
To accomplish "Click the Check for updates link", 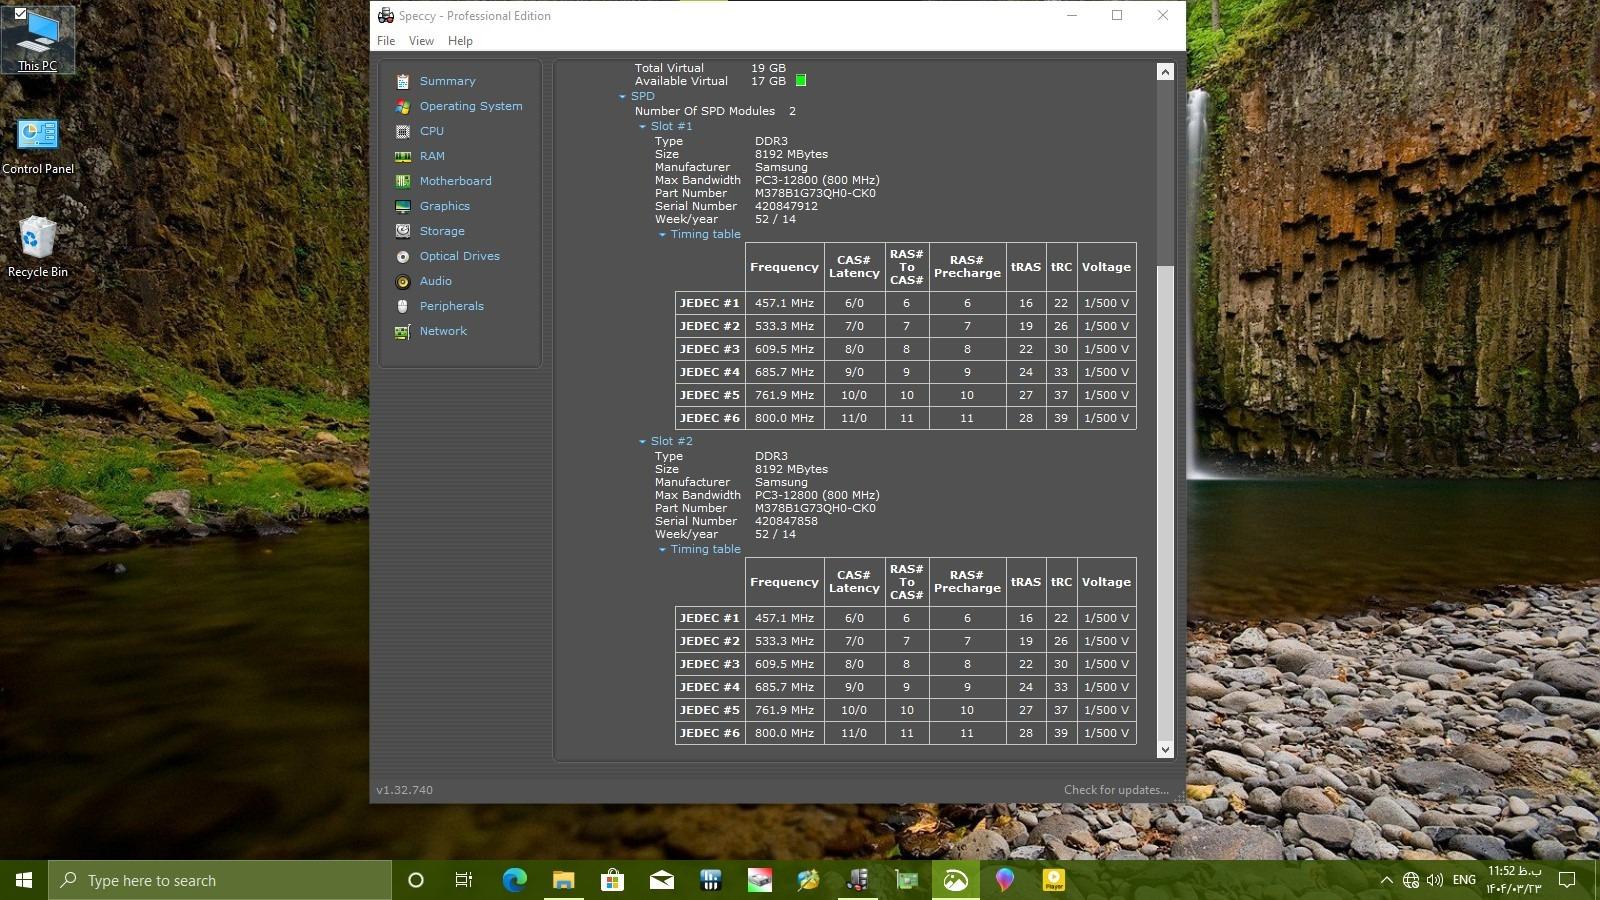I will 1116,790.
